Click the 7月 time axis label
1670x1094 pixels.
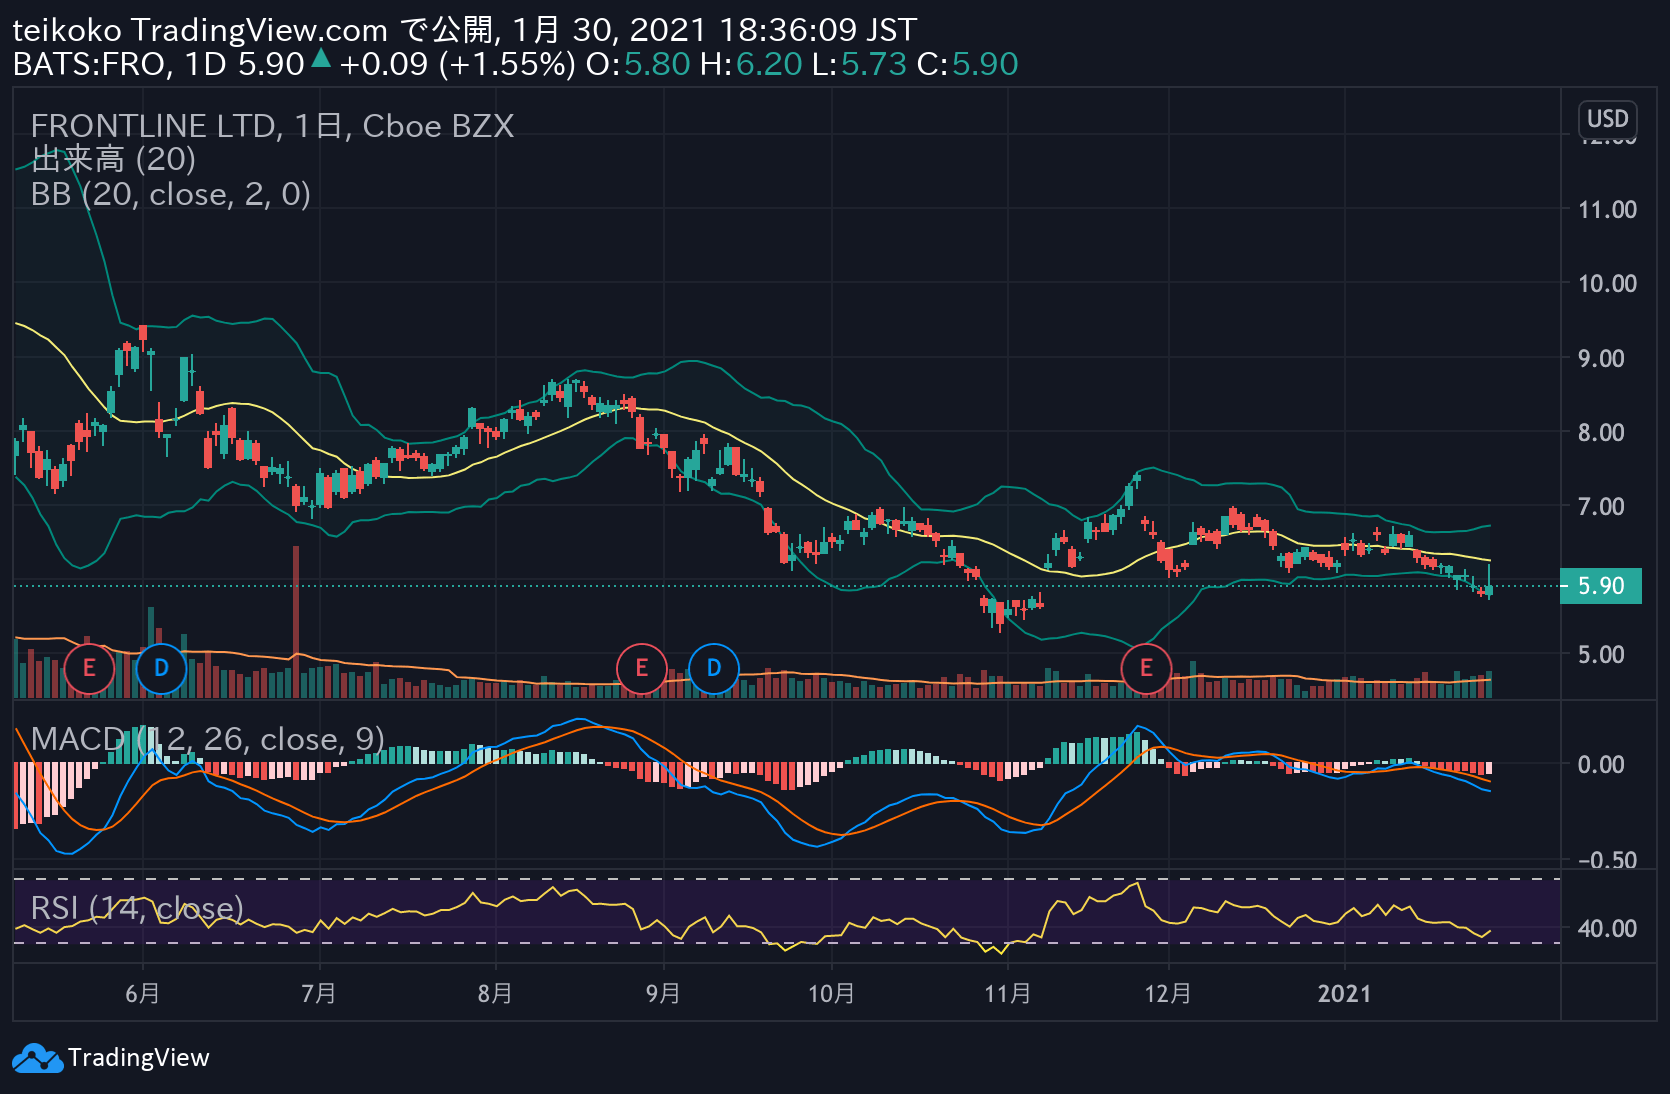(x=319, y=993)
